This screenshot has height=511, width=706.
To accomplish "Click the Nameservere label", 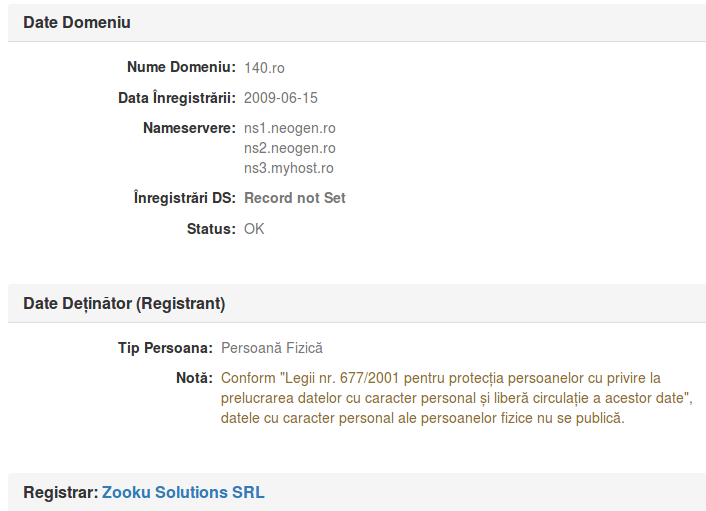I will pyautogui.click(x=190, y=128).
